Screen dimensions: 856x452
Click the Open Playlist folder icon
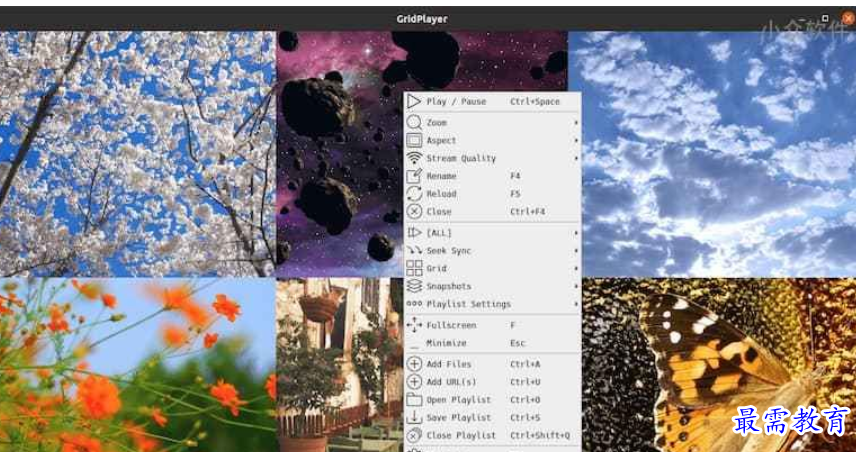coord(414,400)
